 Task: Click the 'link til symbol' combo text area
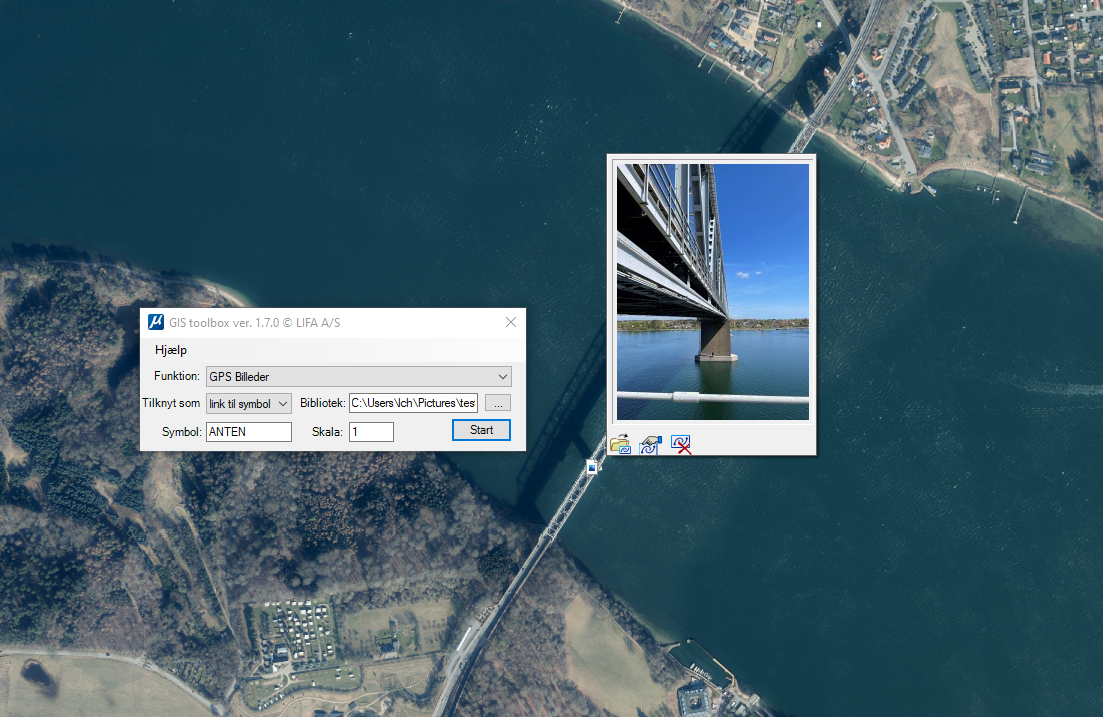[x=240, y=403]
